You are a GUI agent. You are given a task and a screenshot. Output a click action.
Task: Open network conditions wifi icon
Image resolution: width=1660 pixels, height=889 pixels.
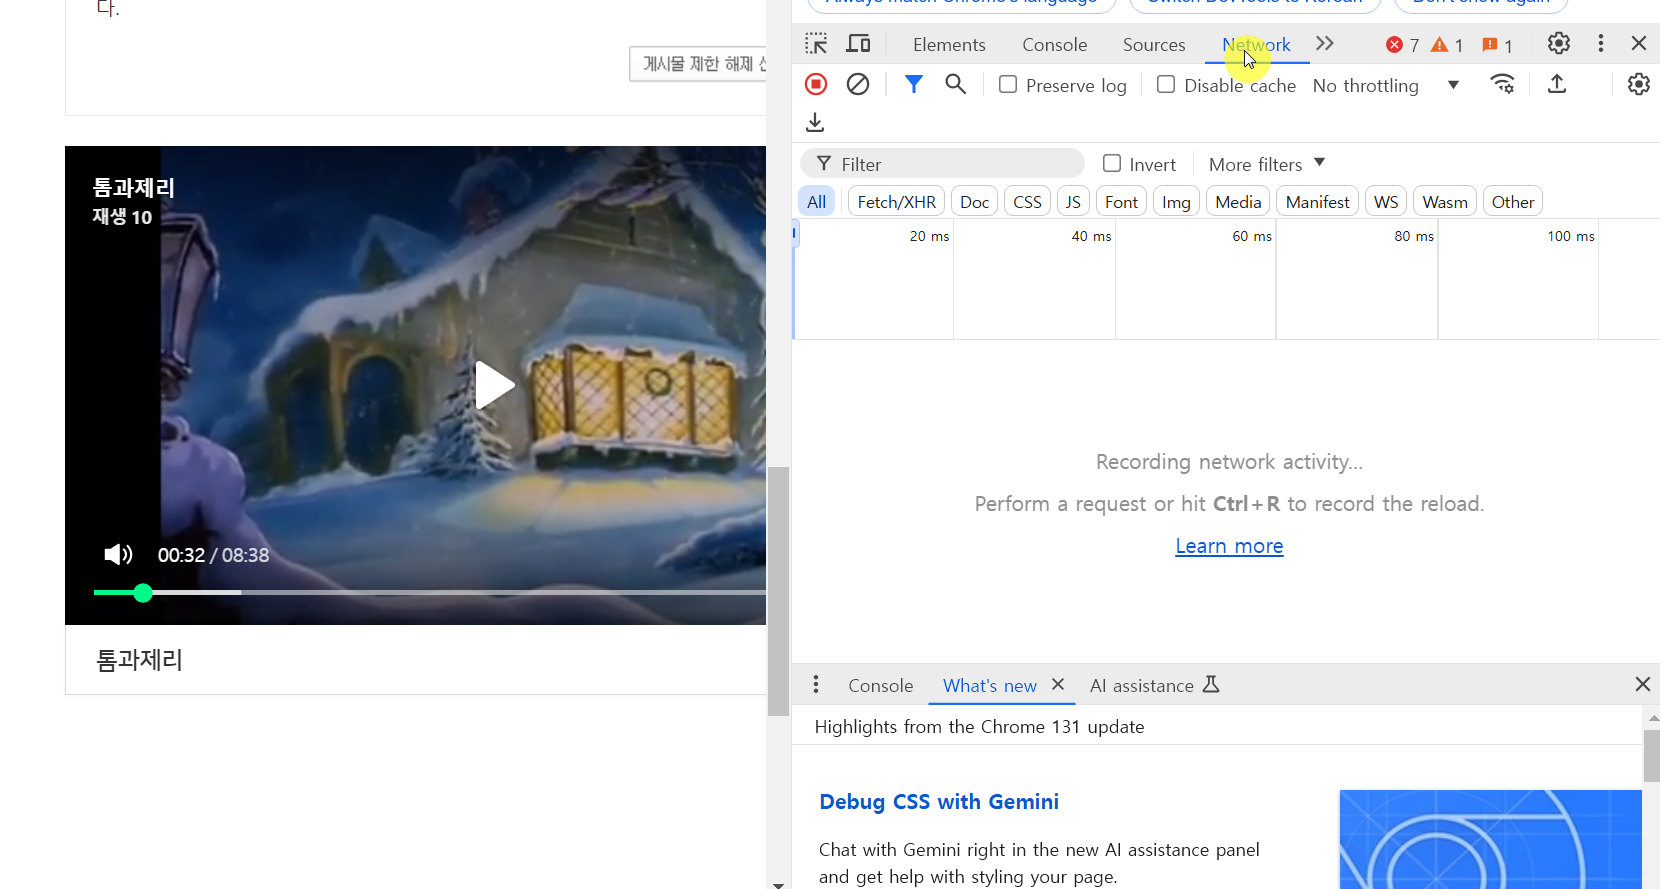[x=1502, y=85]
